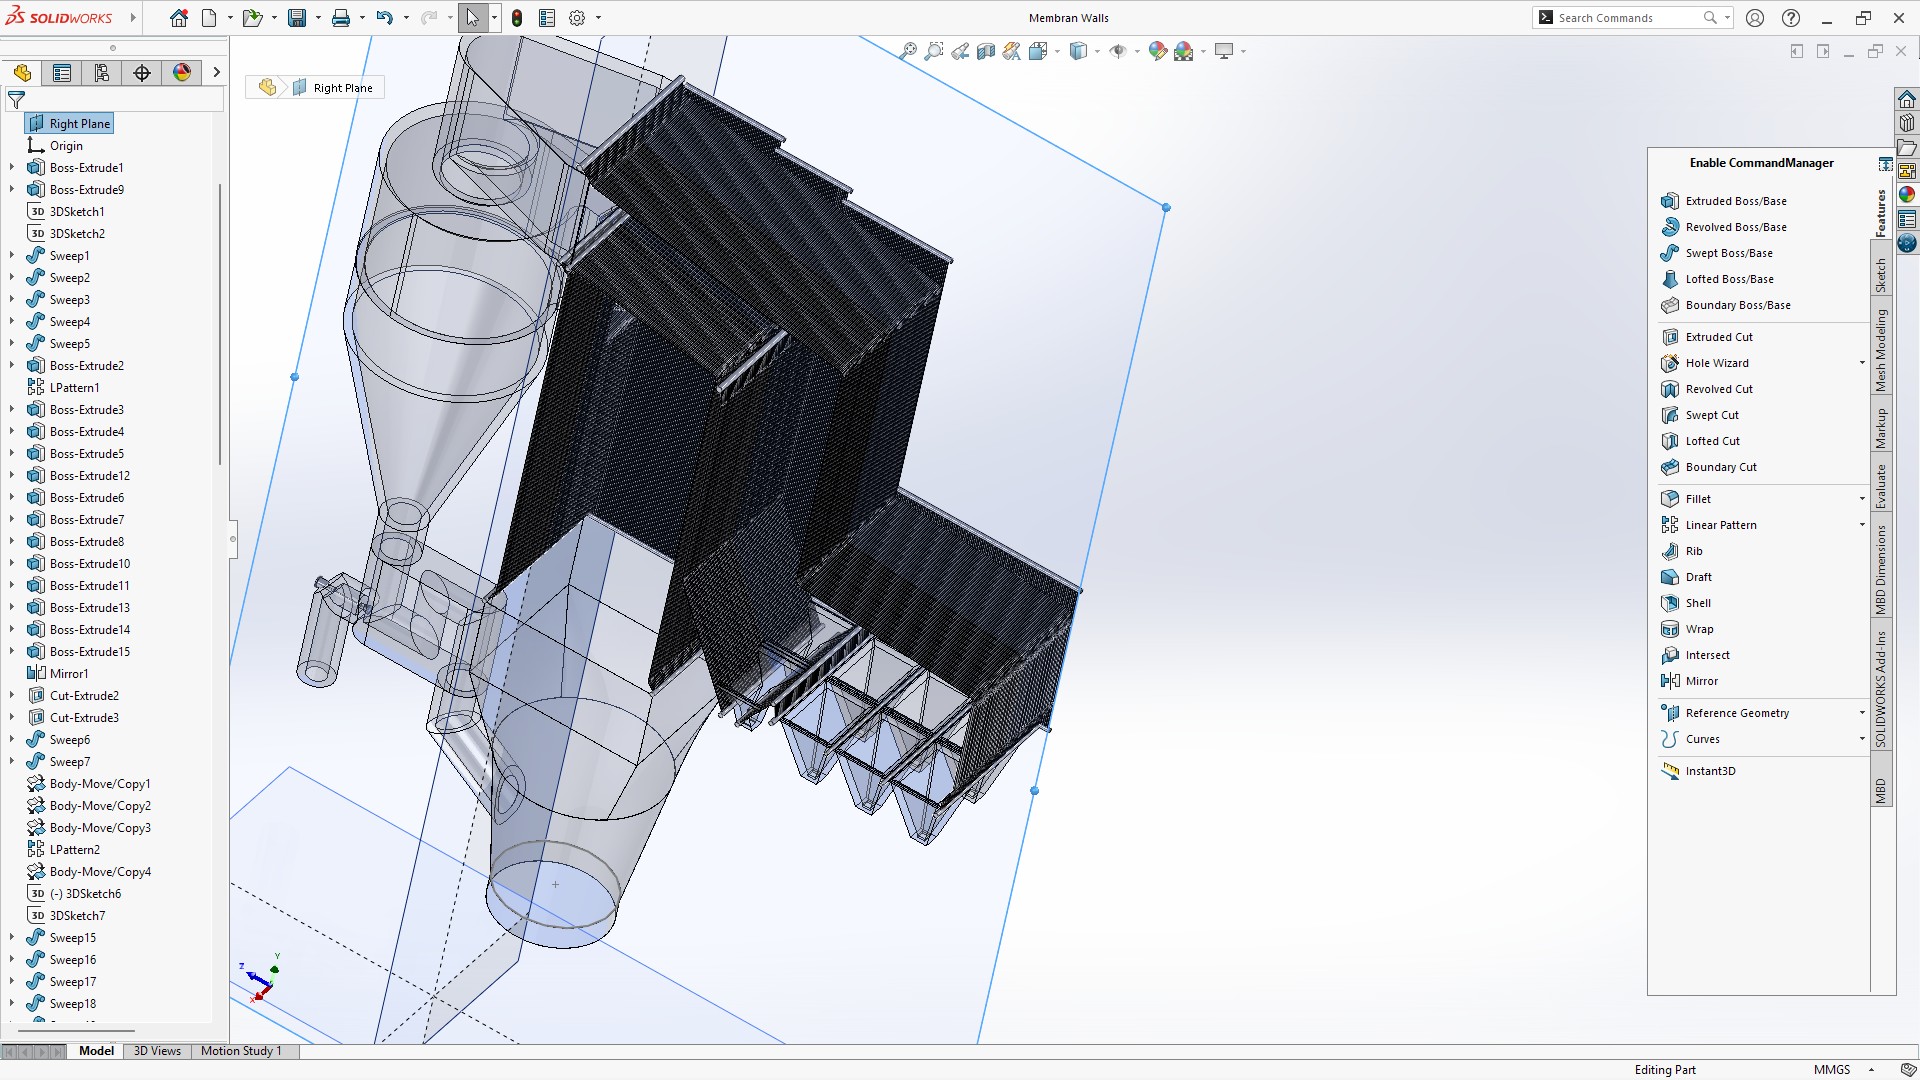This screenshot has width=1920, height=1080.
Task: Open the Evaluate tab on the right edge
Action: (1882, 484)
